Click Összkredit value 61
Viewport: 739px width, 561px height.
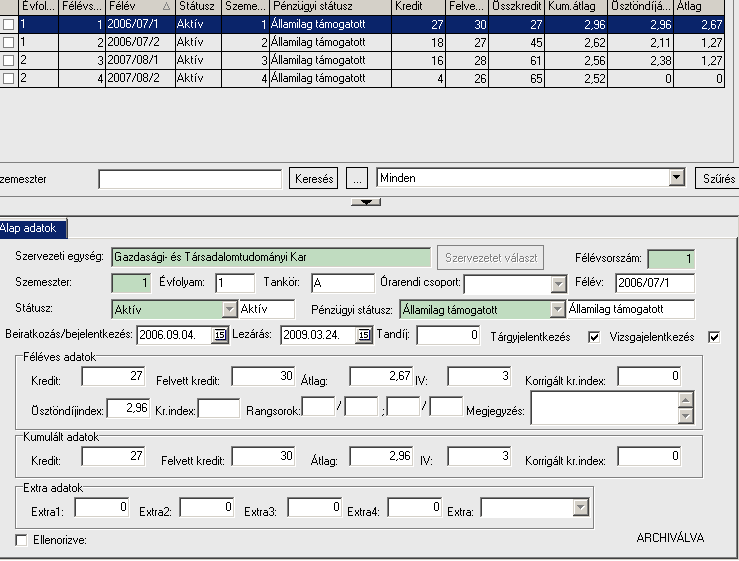(517, 60)
